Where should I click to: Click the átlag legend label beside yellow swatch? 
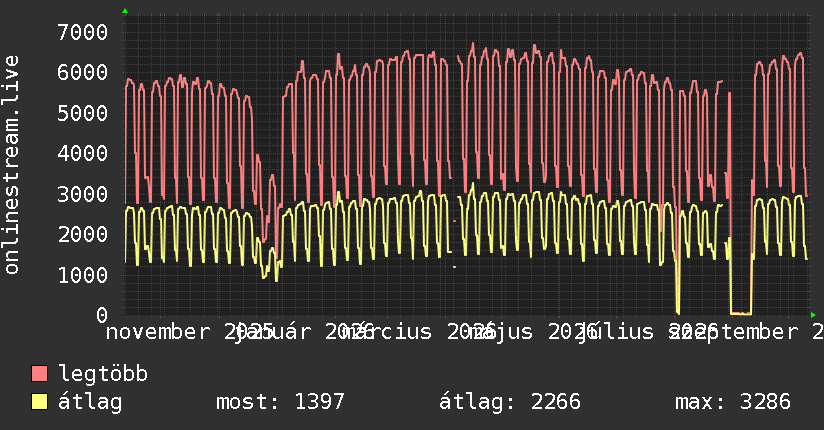(x=90, y=402)
